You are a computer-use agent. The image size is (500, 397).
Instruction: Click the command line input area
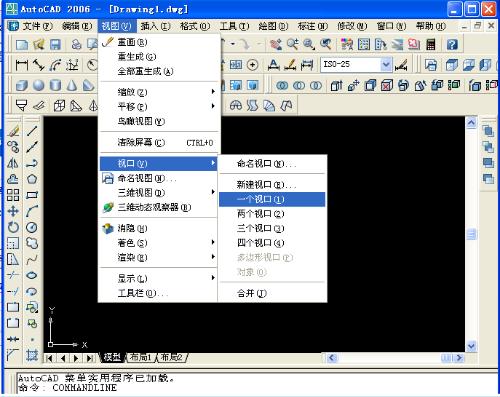point(257,388)
